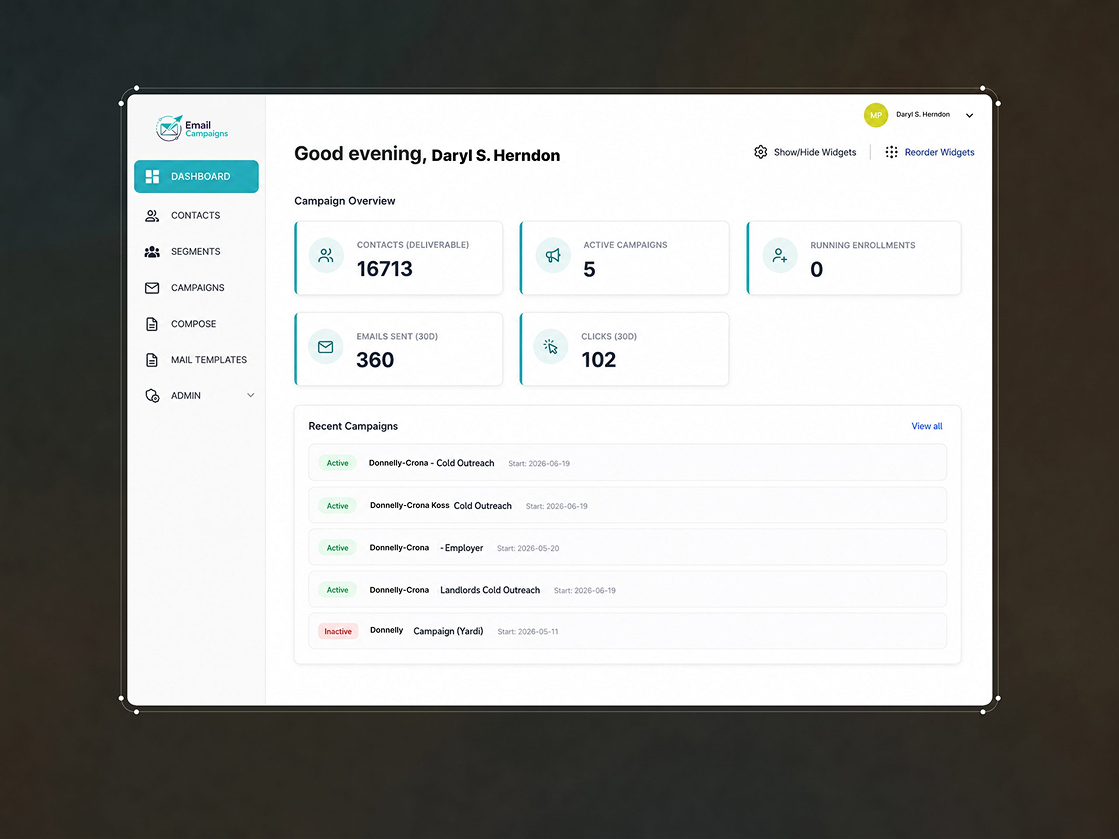1119x839 pixels.
Task: Click the Compose document icon
Action: (152, 324)
